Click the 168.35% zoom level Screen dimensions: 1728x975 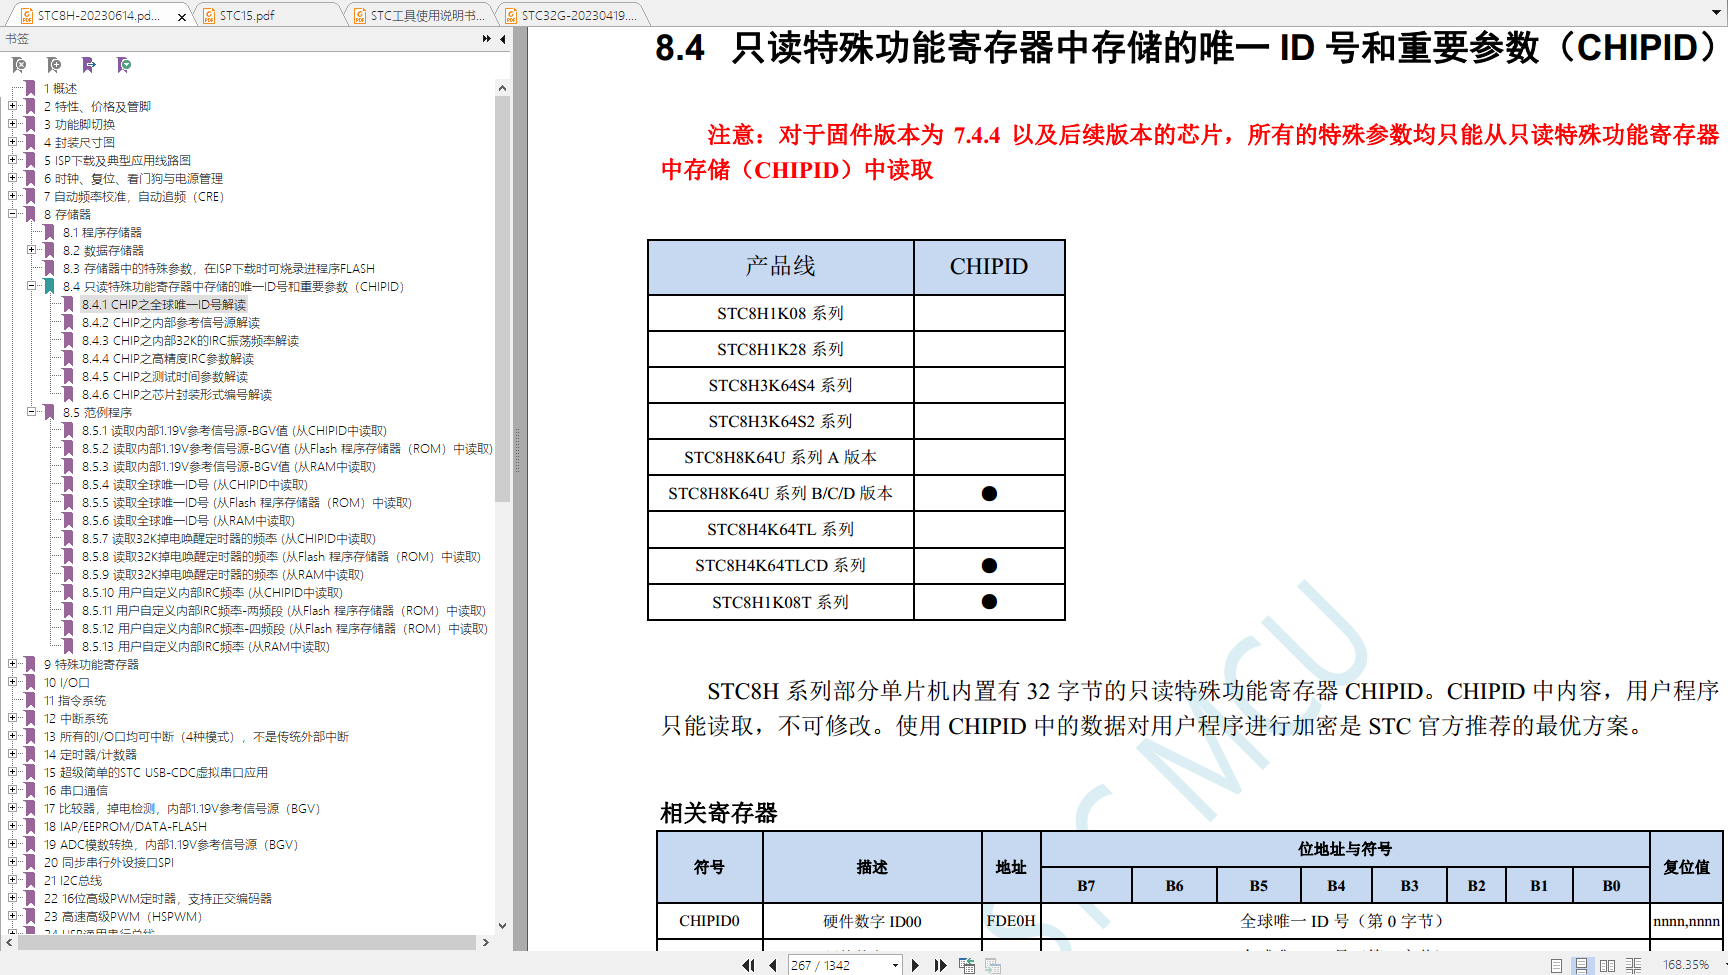tap(1685, 965)
